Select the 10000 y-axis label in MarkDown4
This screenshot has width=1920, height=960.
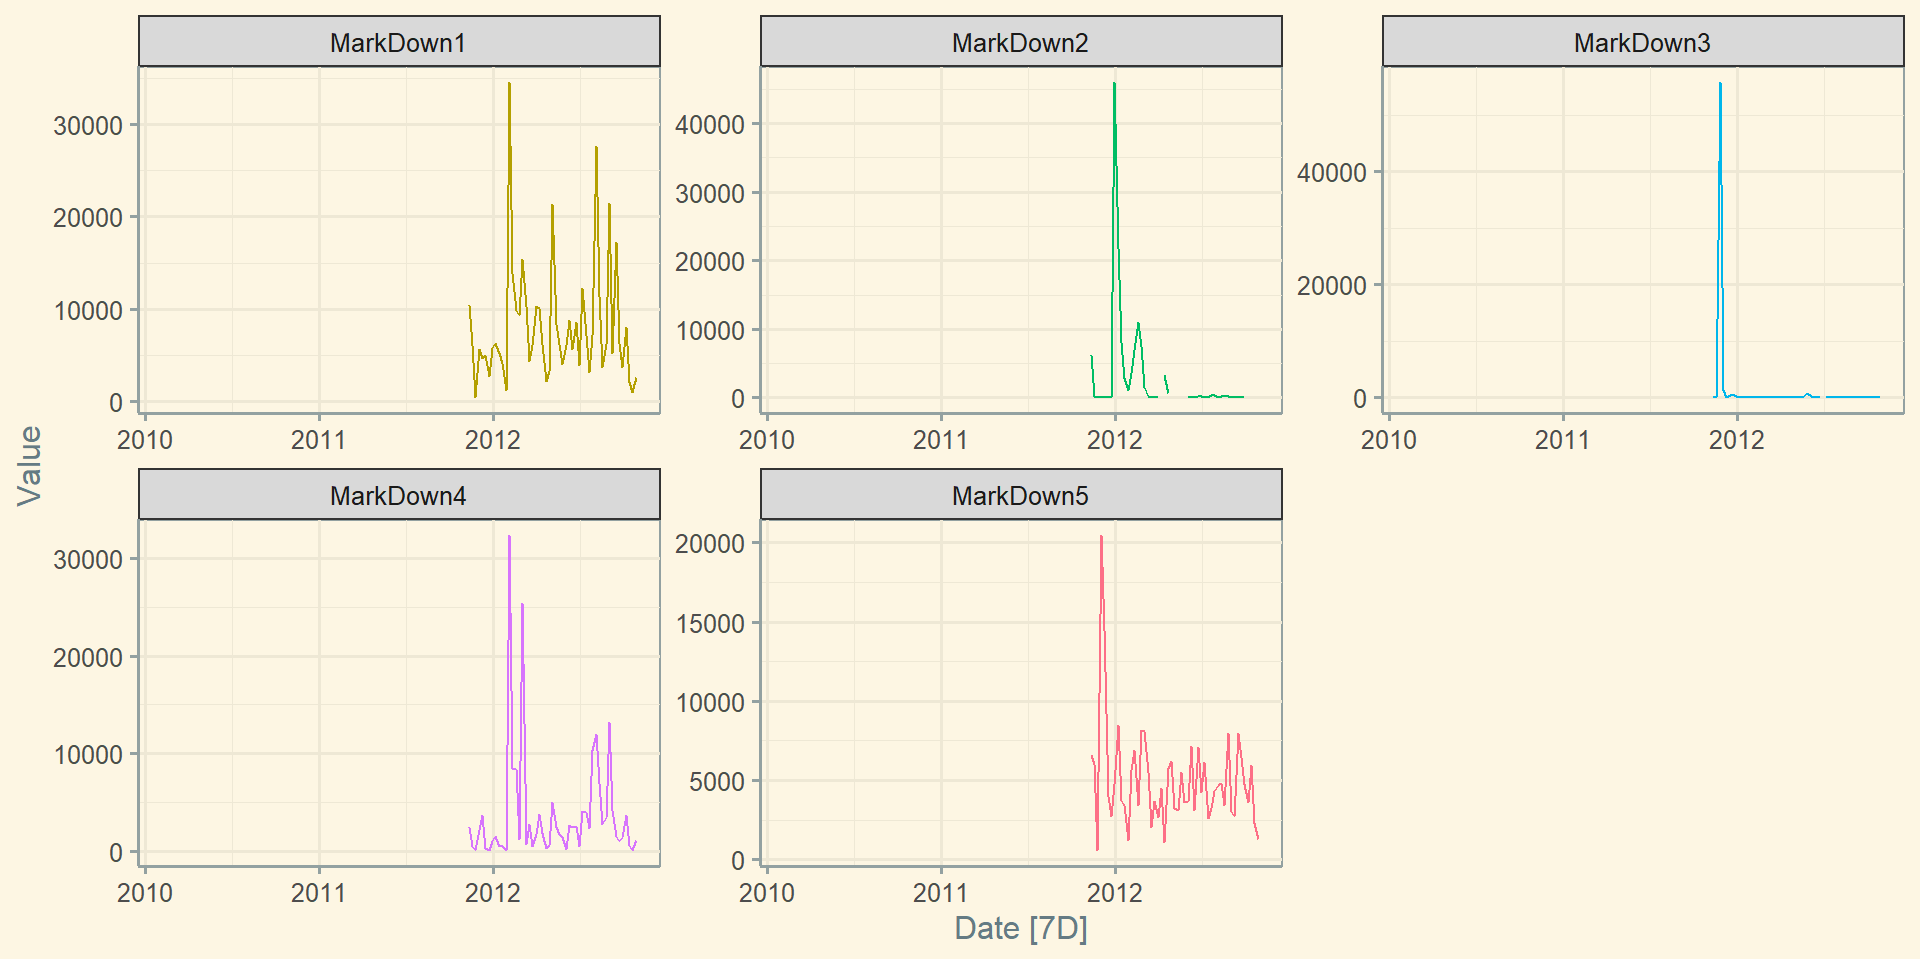tap(88, 755)
